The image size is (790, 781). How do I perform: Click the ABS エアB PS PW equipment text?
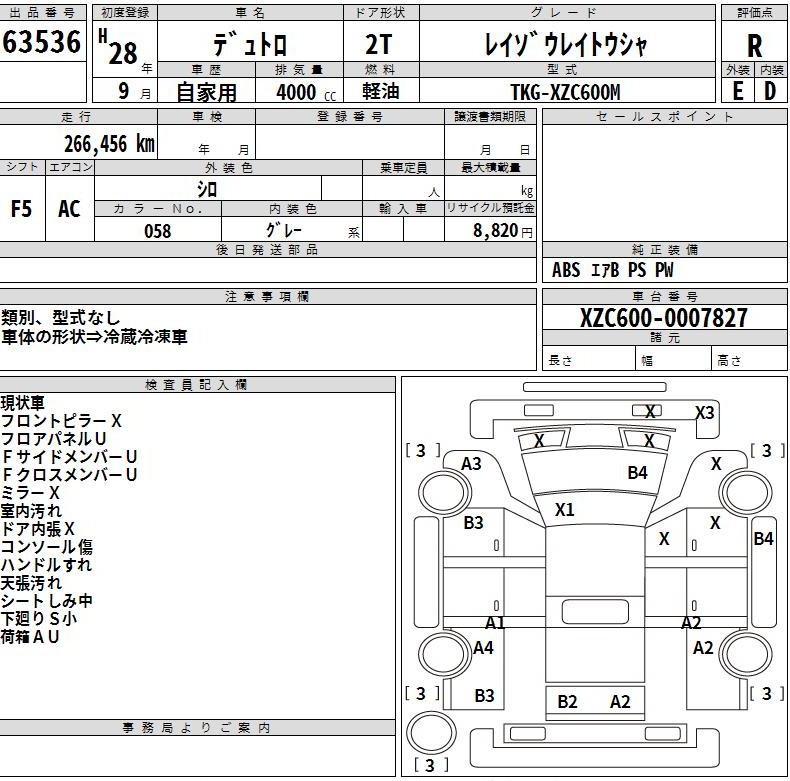point(612,270)
